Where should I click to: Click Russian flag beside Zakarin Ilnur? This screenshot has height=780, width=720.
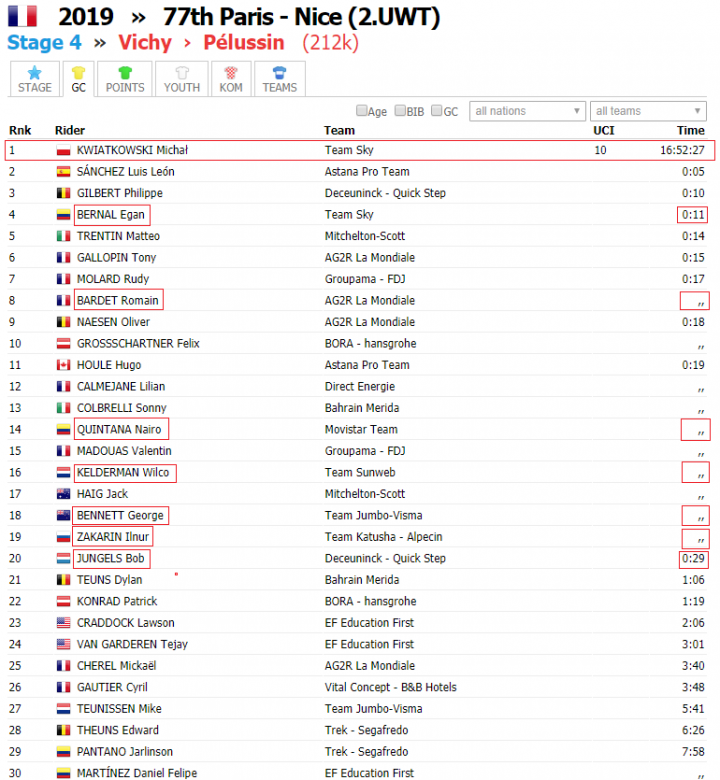pos(63,537)
